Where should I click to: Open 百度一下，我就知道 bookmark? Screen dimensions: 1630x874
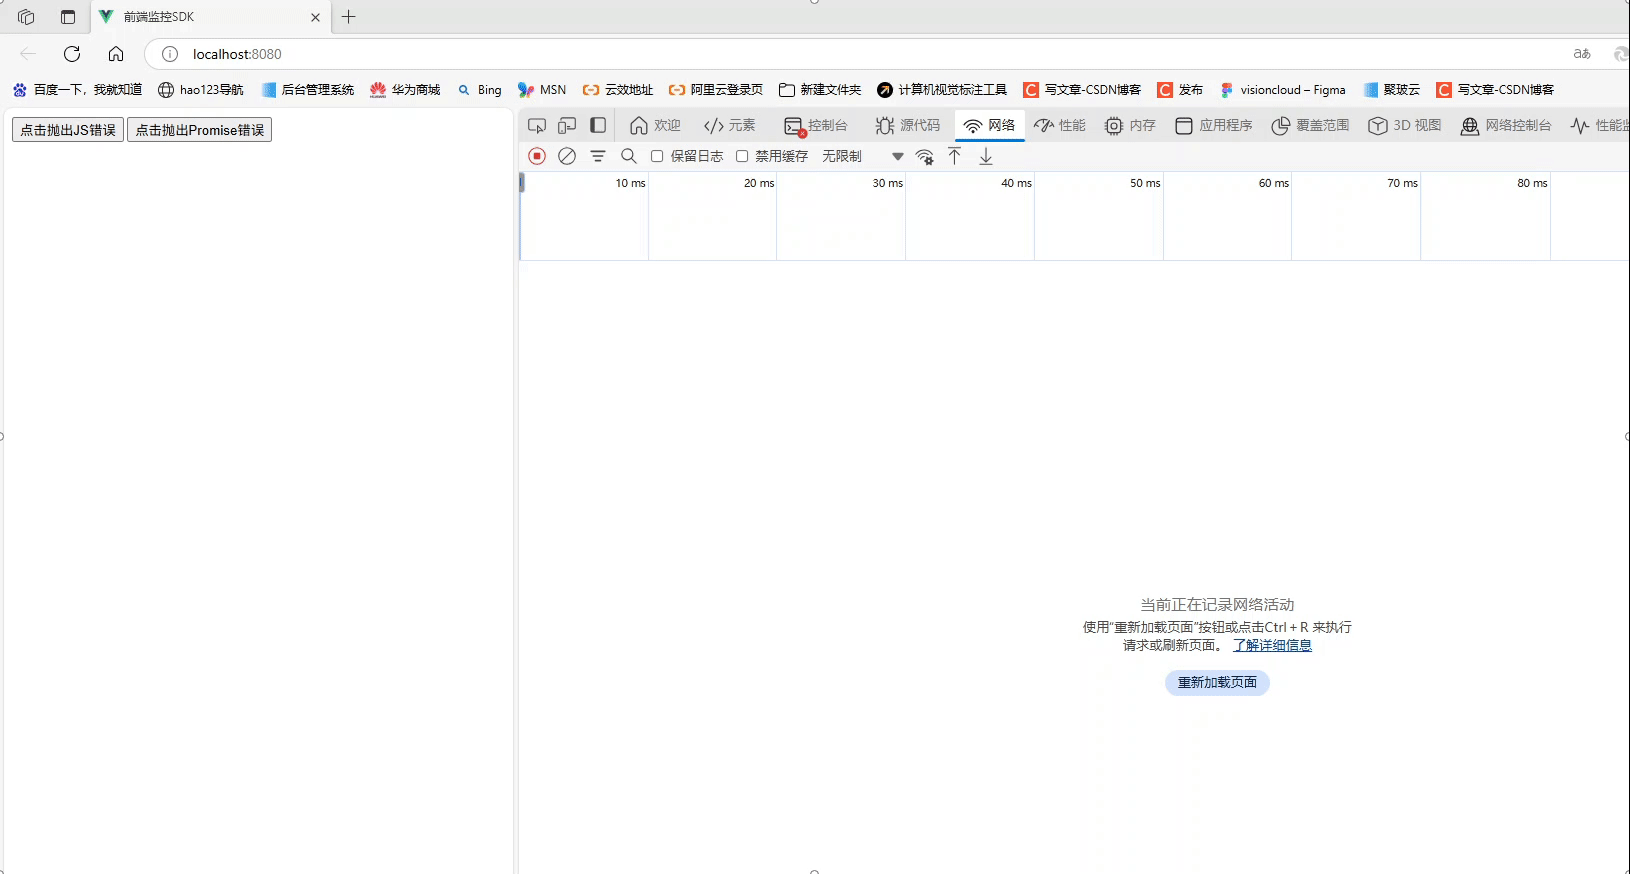coord(78,90)
